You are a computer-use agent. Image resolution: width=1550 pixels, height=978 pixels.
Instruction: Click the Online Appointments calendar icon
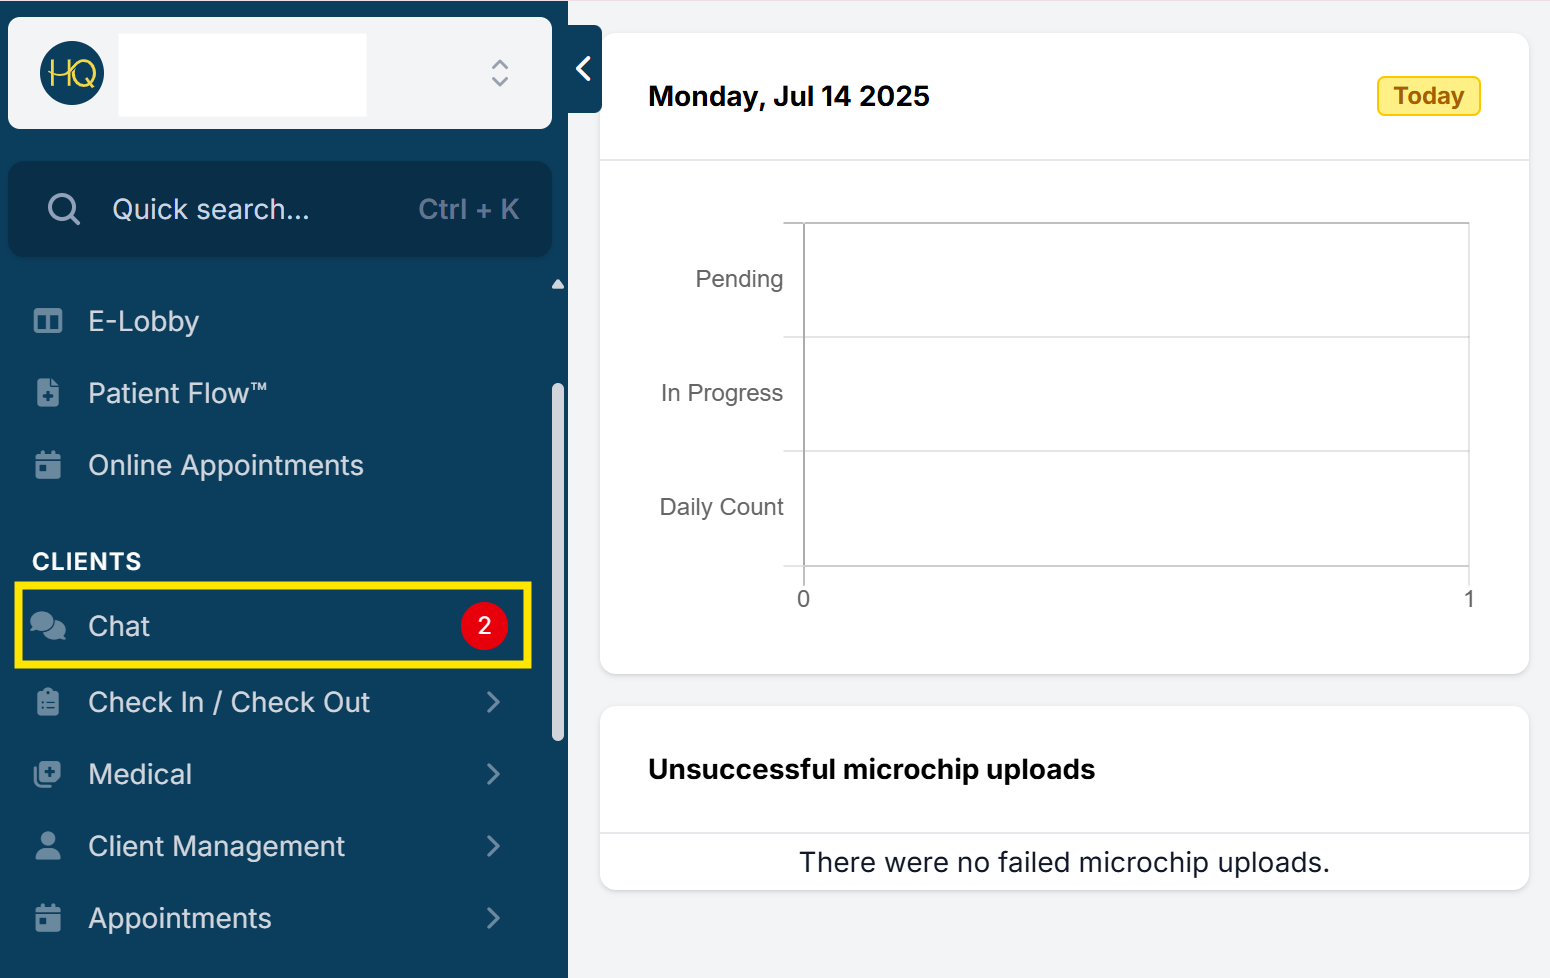48,465
